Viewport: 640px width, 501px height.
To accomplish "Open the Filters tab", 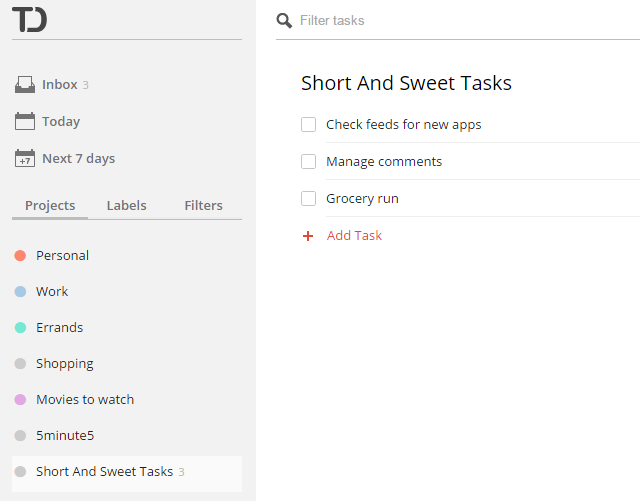I will (x=203, y=206).
